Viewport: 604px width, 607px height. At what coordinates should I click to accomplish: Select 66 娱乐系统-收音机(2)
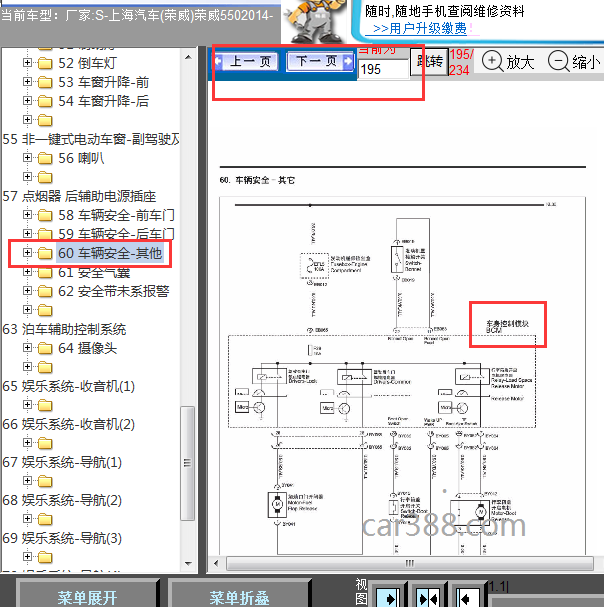[69, 424]
